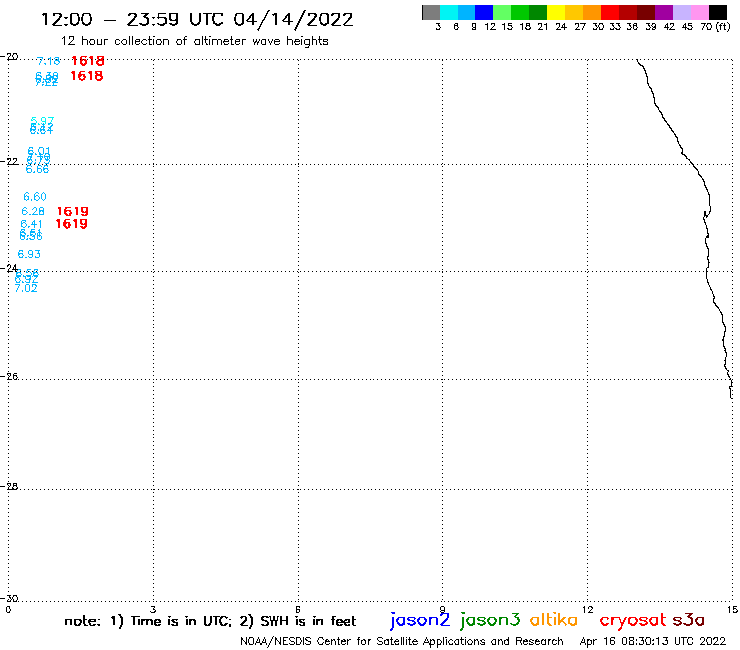
Task: Click the color bar label '45'
Action: tap(687, 27)
